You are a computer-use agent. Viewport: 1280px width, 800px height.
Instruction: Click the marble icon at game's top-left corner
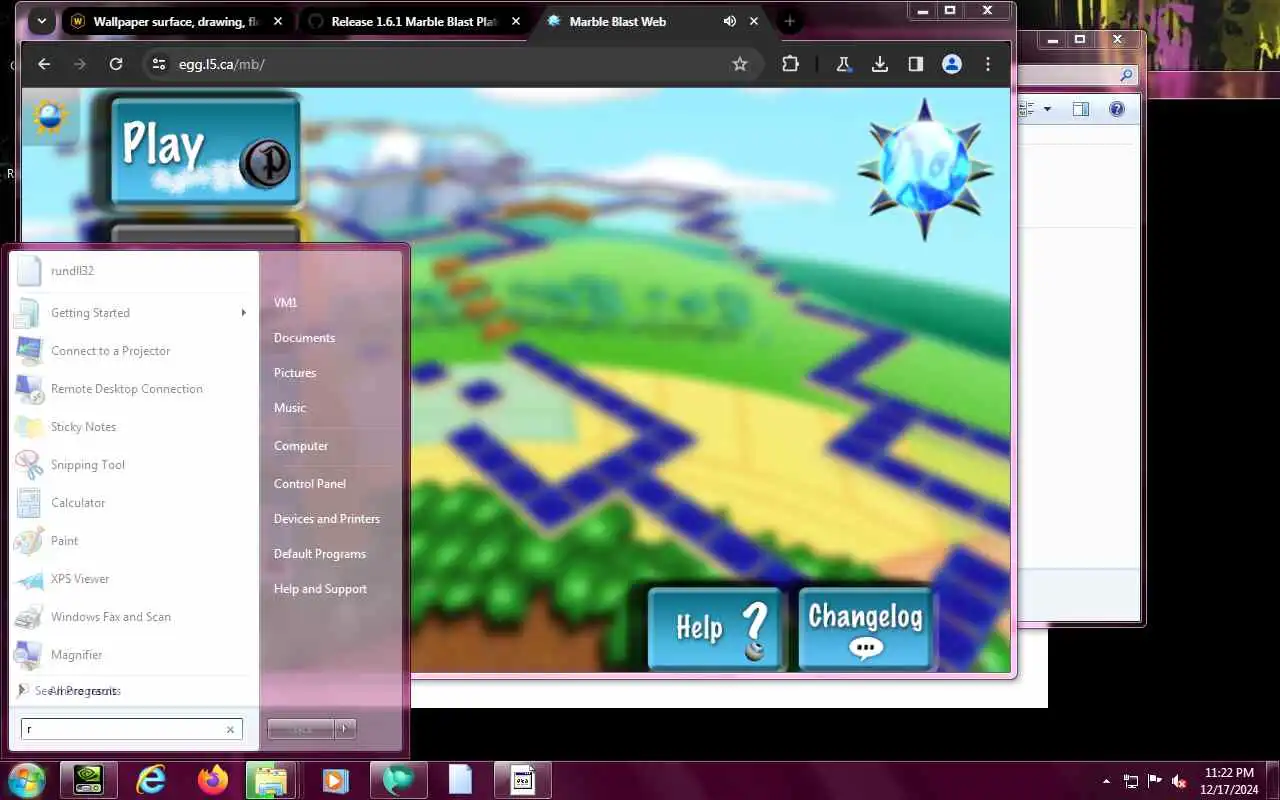click(49, 116)
